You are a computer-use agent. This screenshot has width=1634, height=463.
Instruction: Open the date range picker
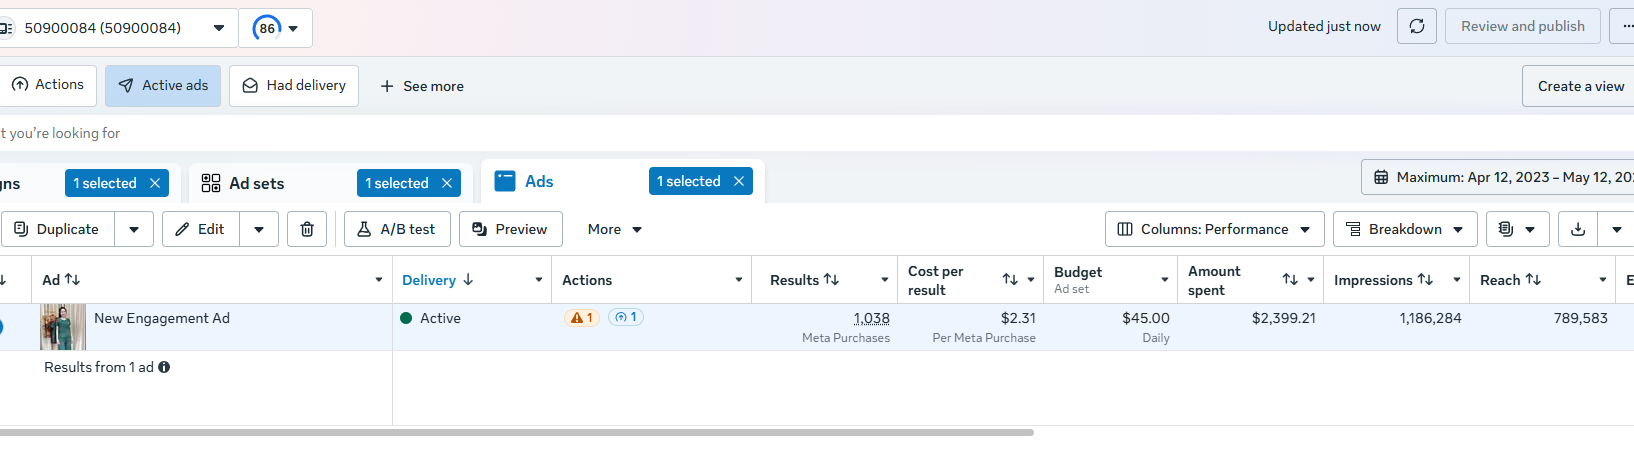(x=1498, y=177)
